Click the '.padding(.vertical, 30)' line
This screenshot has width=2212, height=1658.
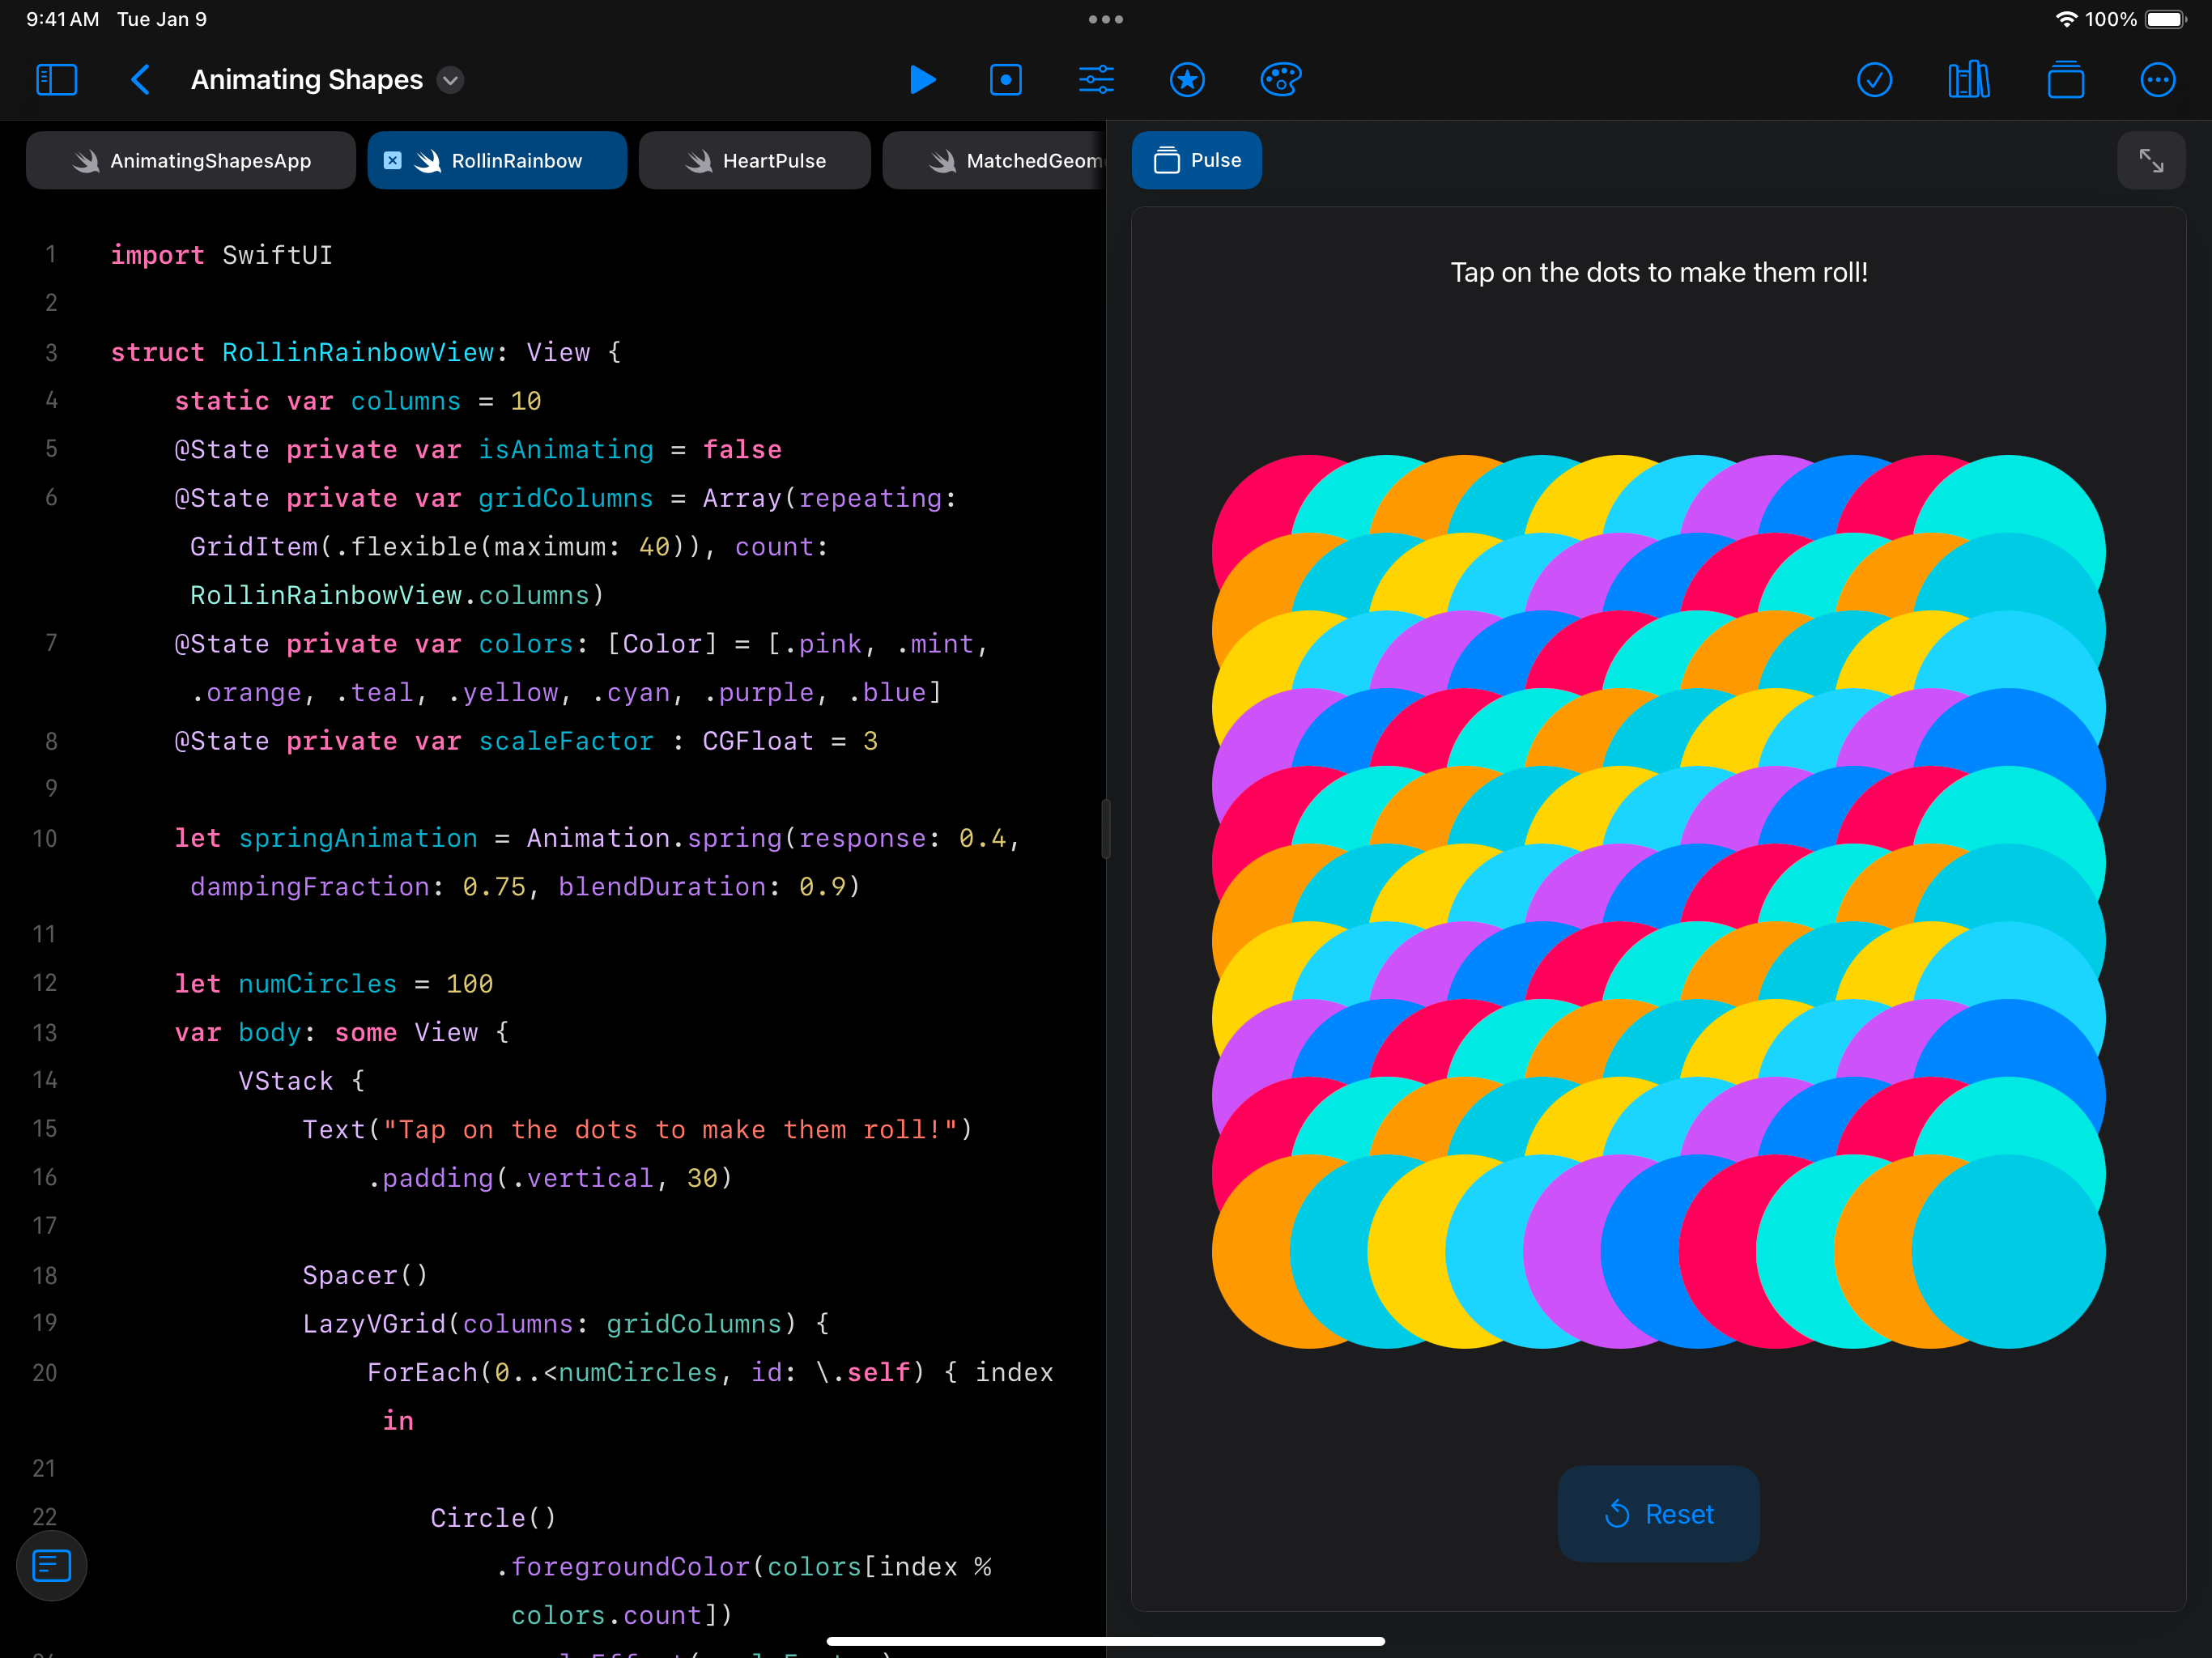[x=550, y=1178]
